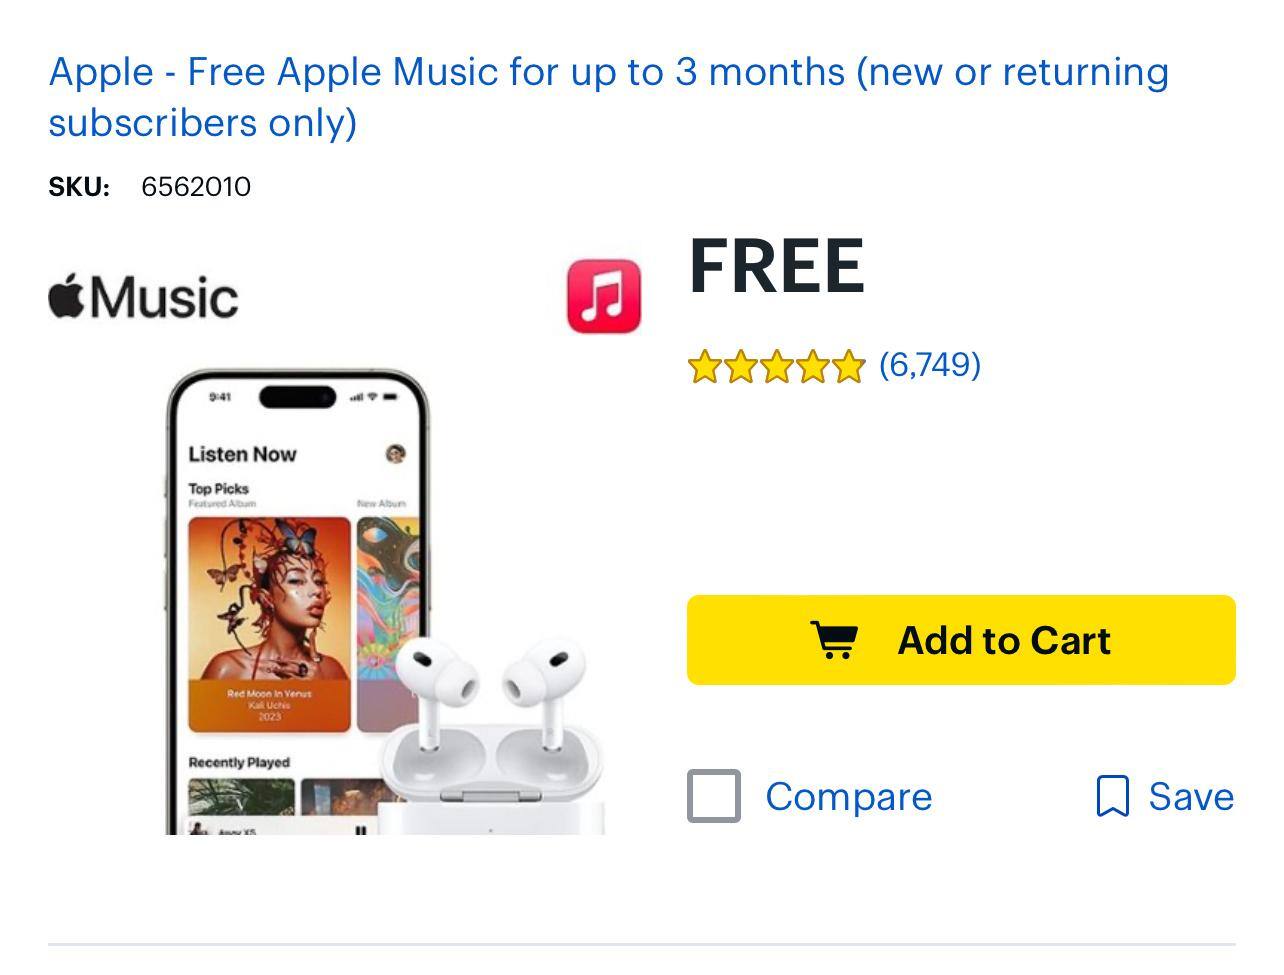This screenshot has width=1284, height=975.
Task: Click Save to add item to saved list
Action: click(1190, 796)
